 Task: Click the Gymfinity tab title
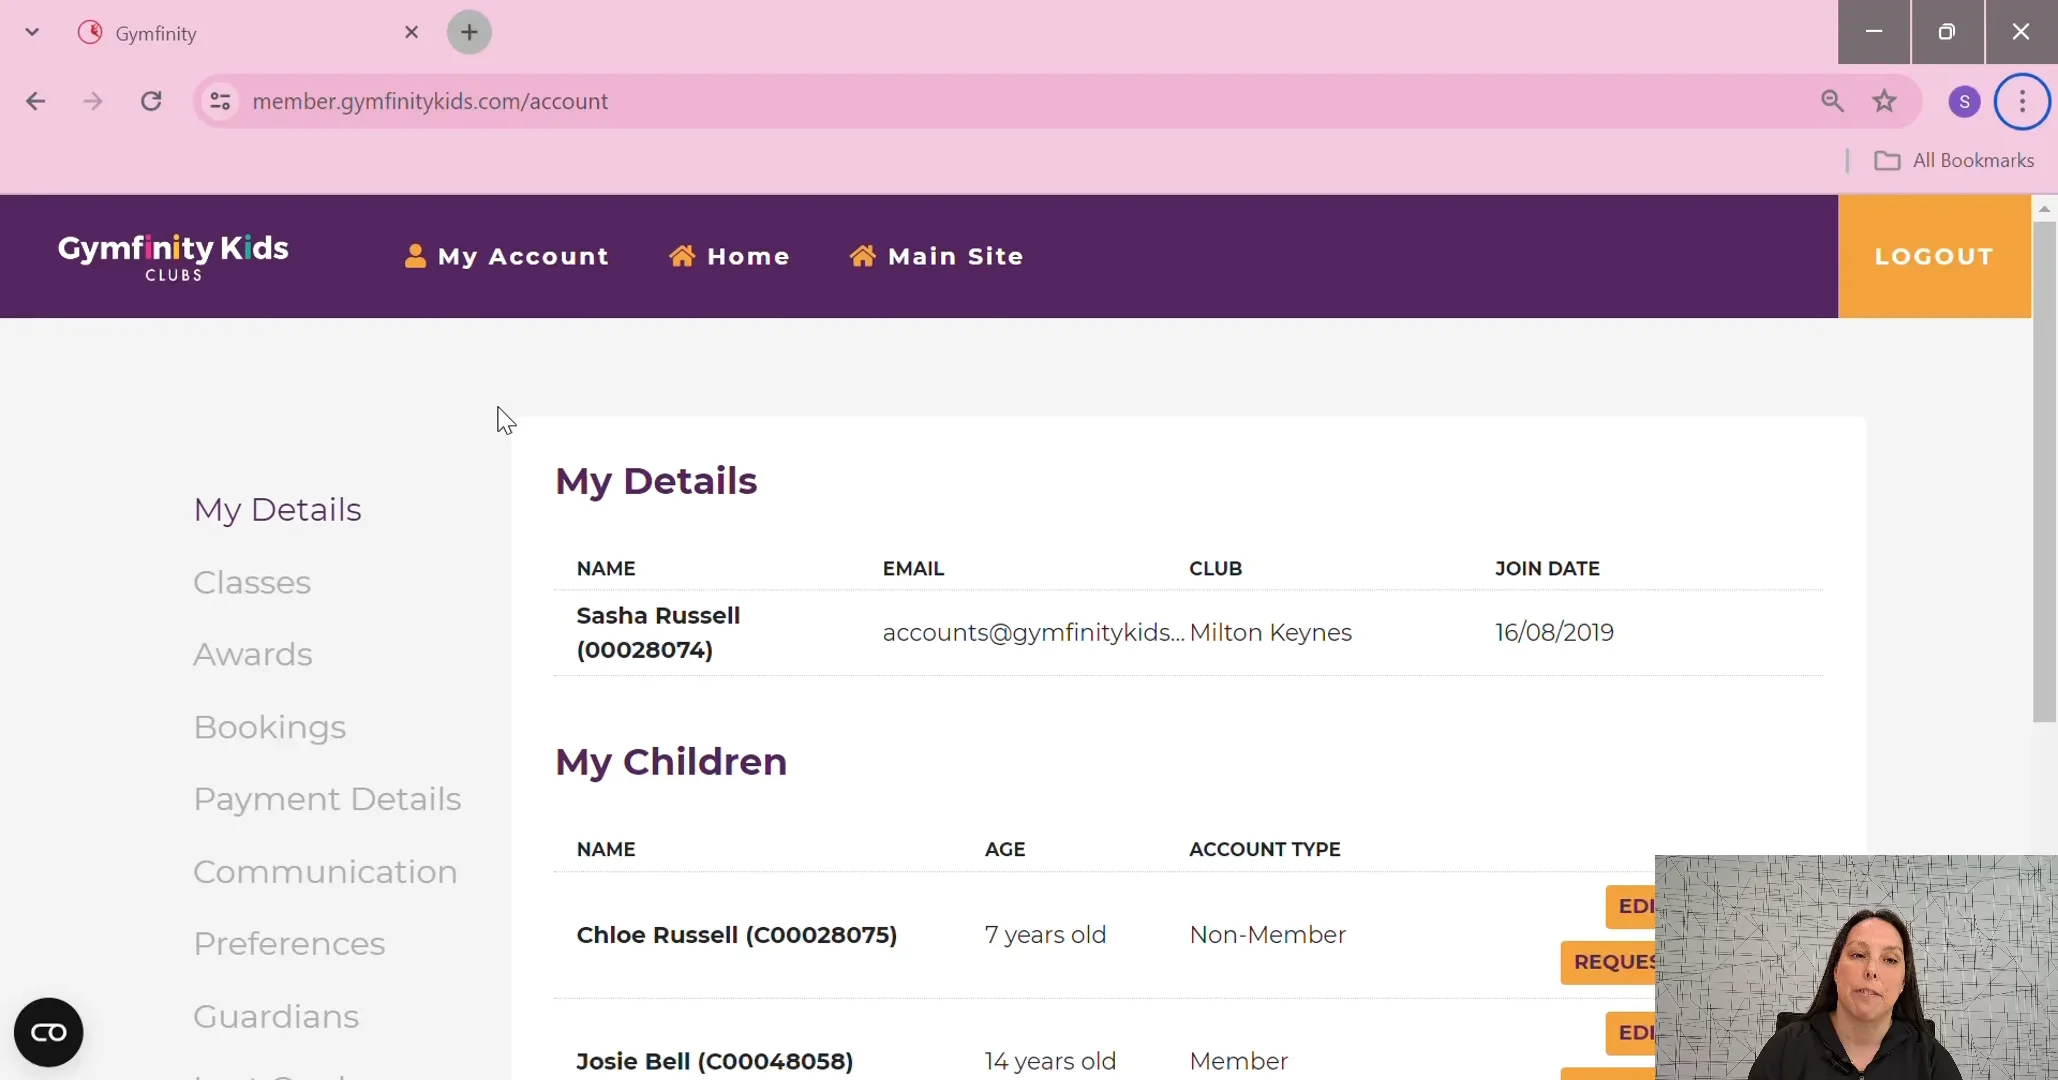(156, 33)
